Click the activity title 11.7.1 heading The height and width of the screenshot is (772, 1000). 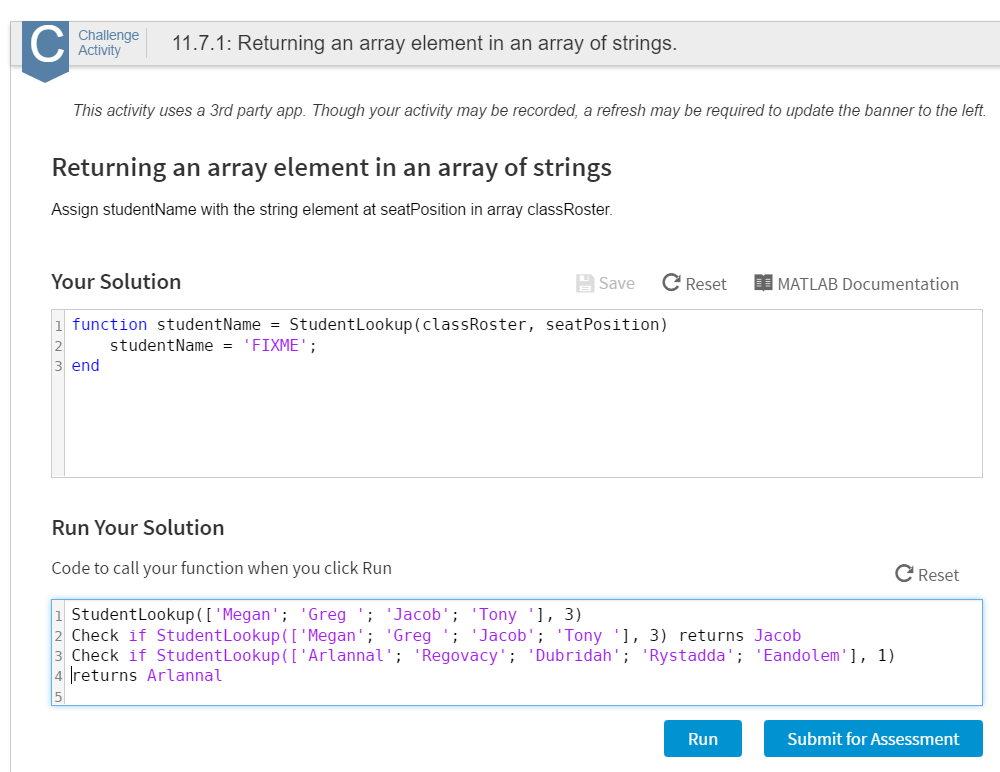point(352,43)
